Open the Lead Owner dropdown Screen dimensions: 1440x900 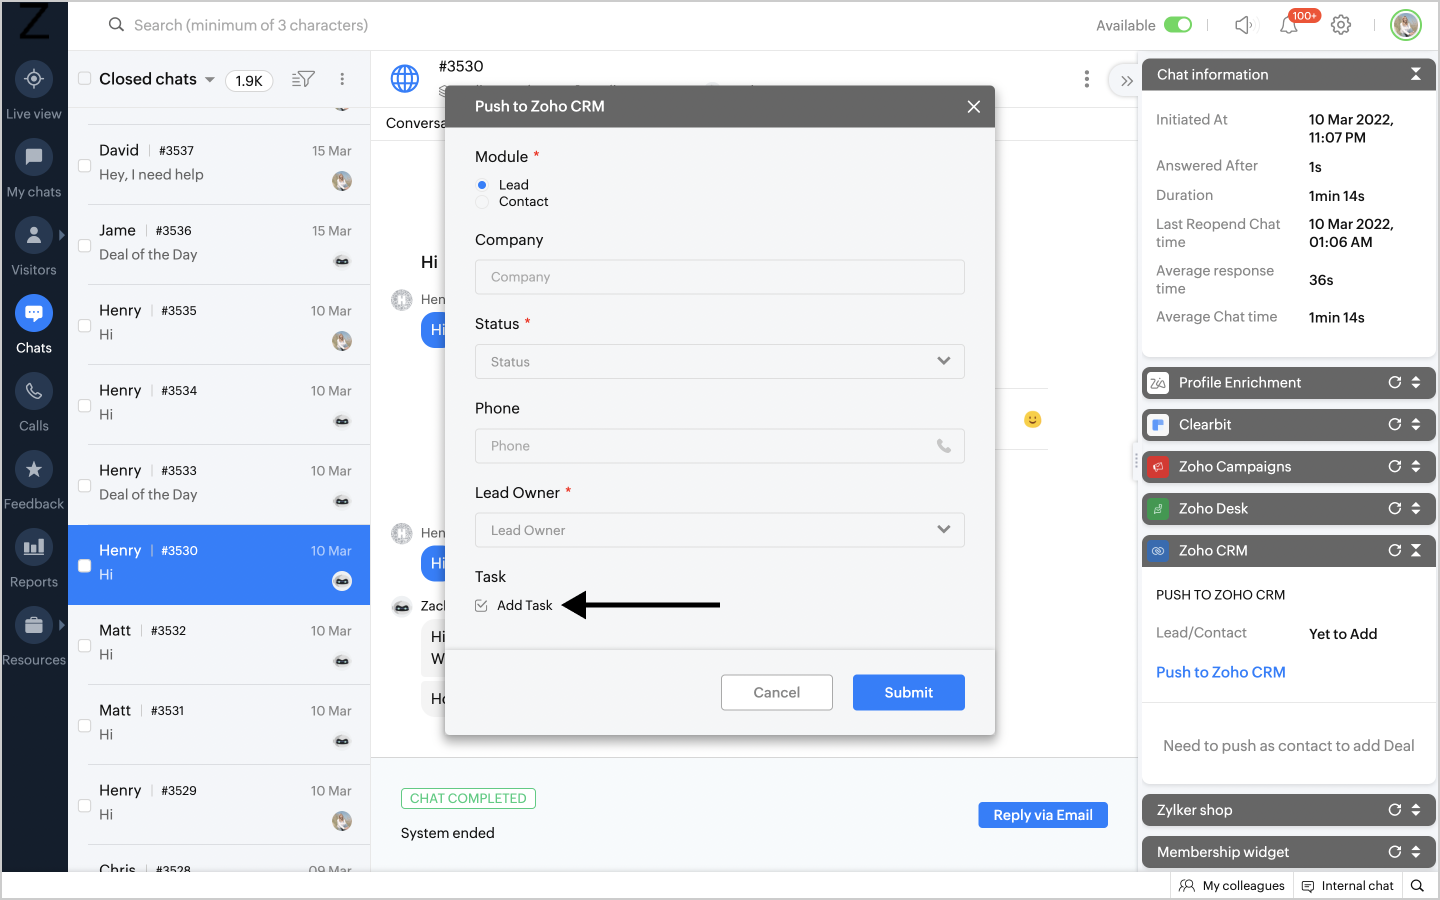coord(720,530)
